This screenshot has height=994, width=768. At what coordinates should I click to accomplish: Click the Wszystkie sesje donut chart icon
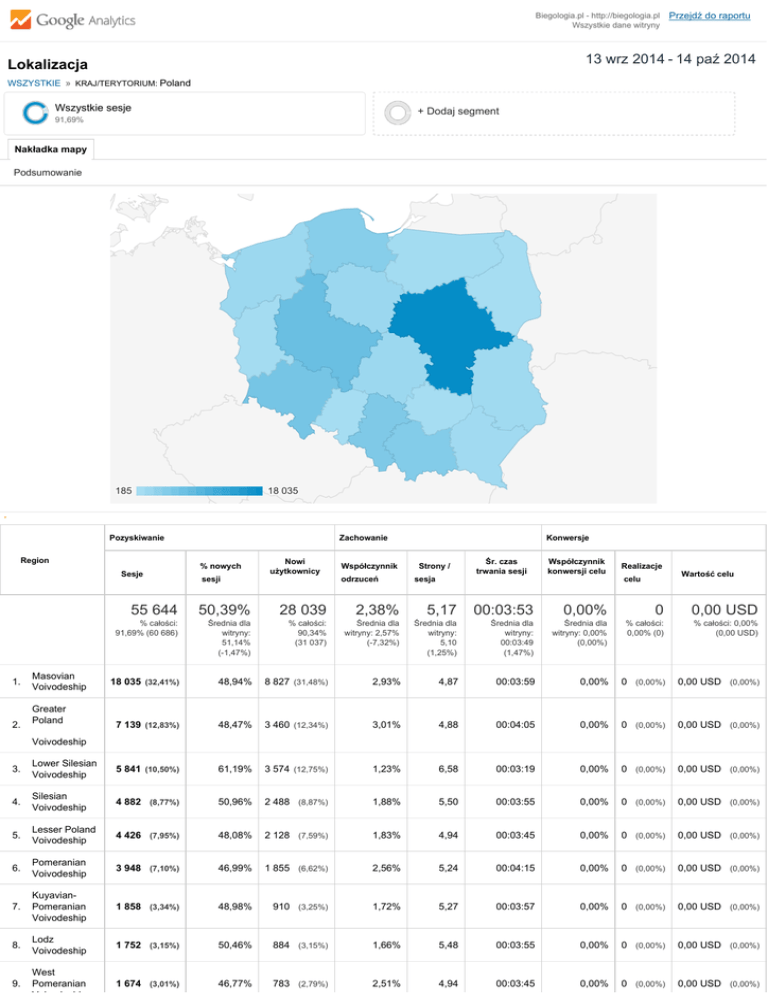(35, 114)
